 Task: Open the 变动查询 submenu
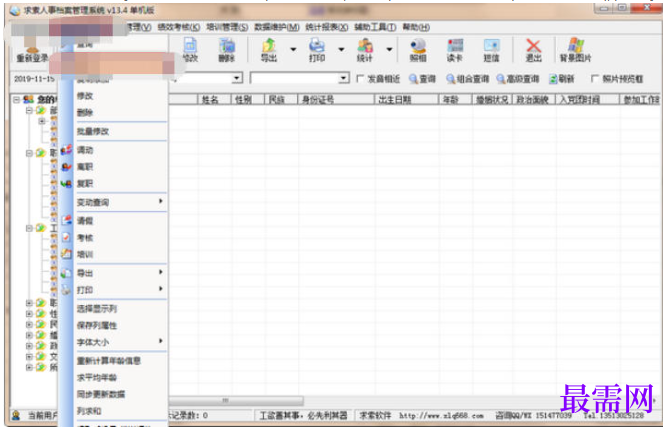pos(114,202)
